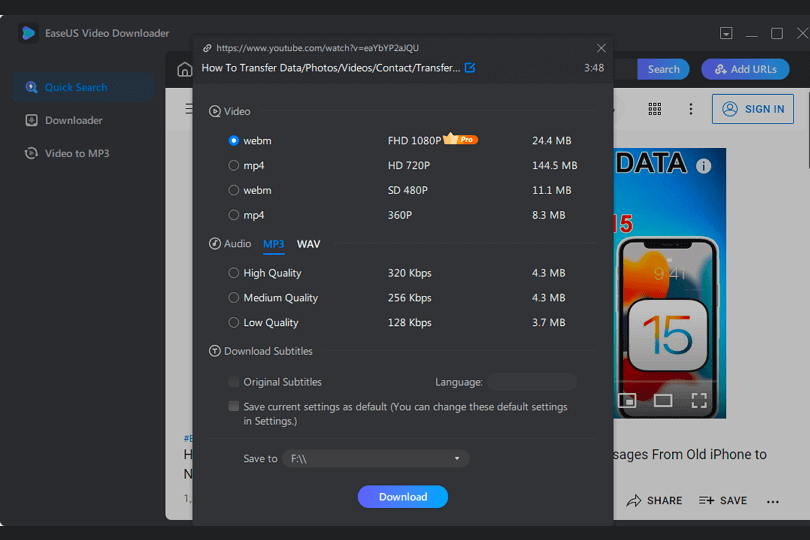The width and height of the screenshot is (810, 540).
Task: Open the title bar dropdown menu icon
Action: tap(726, 33)
